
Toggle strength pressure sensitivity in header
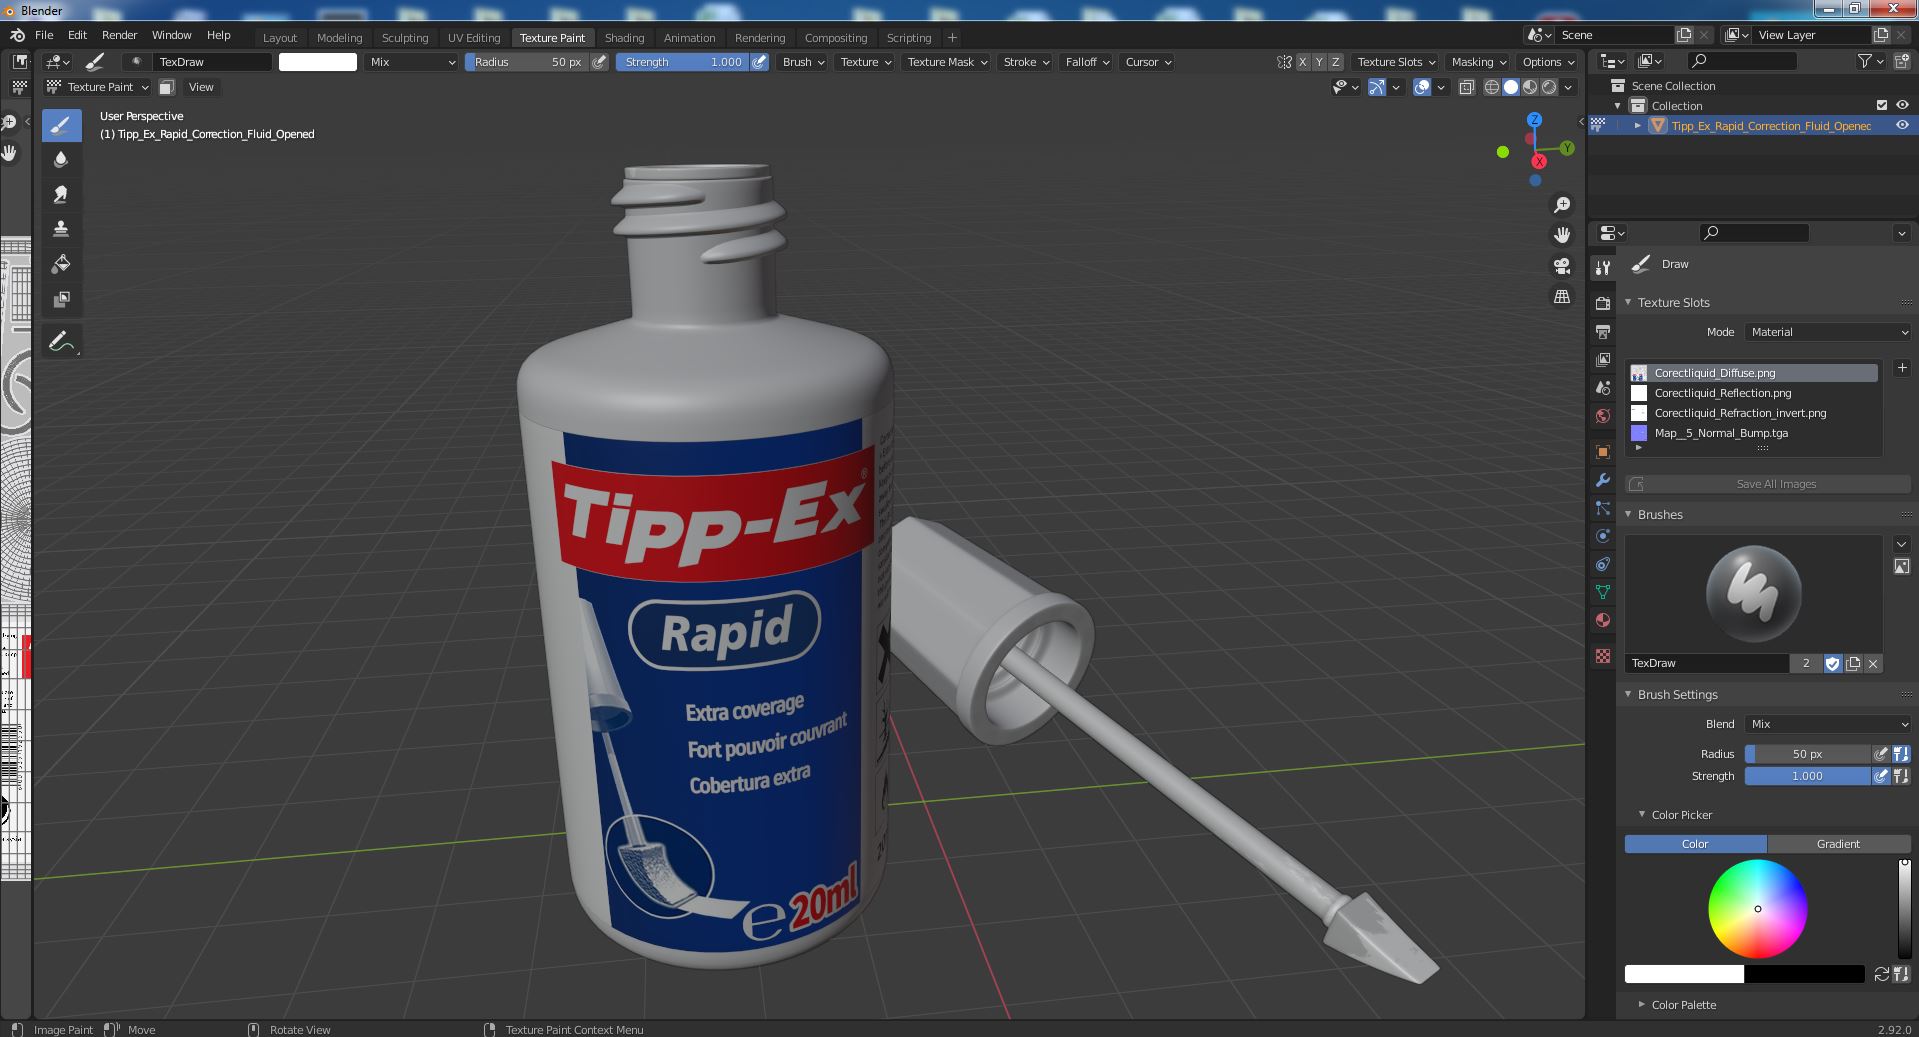click(760, 62)
